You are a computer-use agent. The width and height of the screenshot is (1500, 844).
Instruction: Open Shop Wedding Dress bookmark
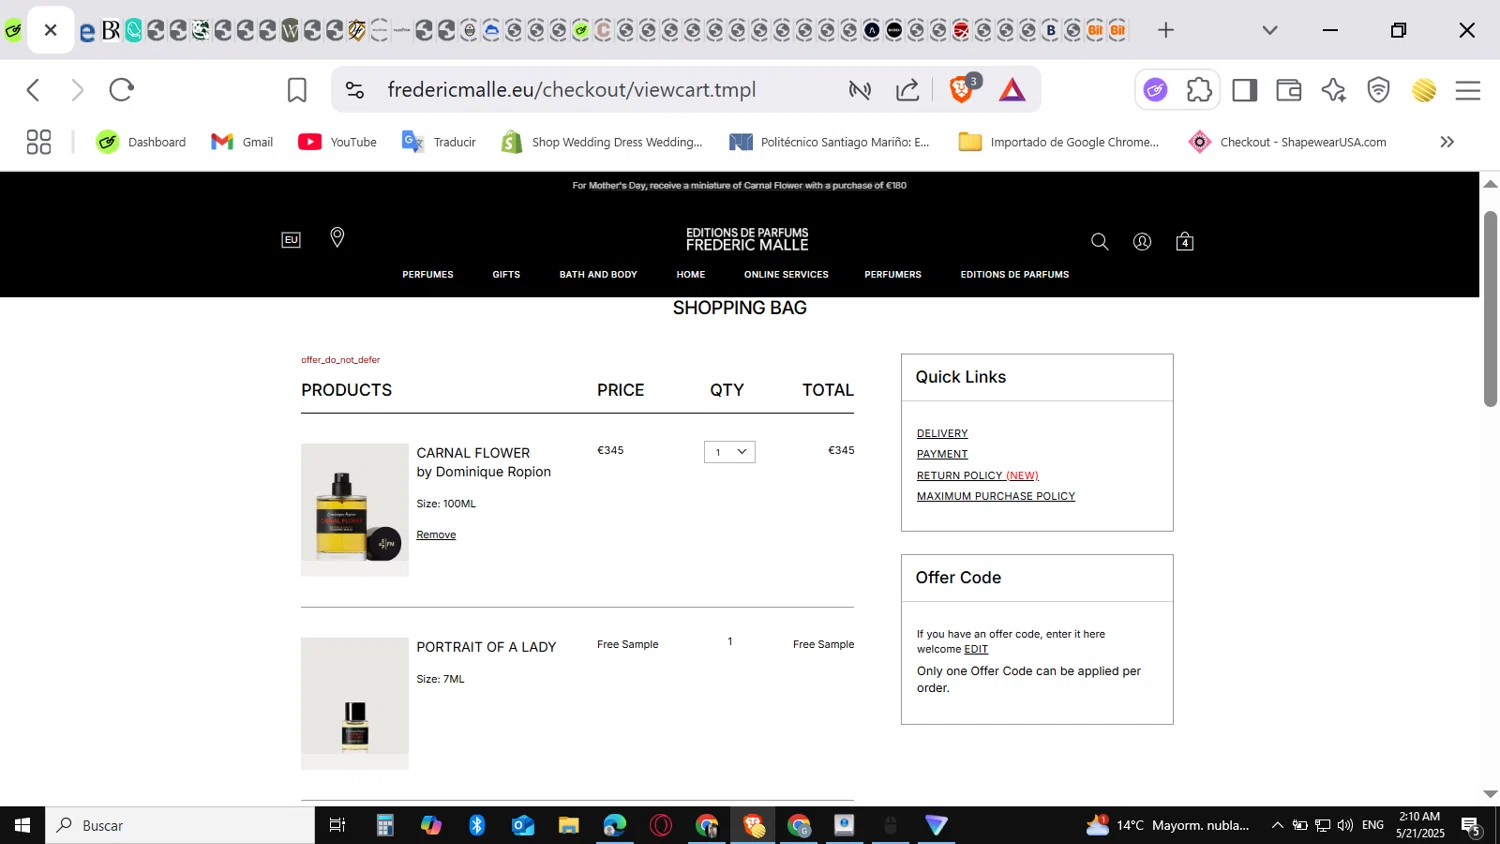coord(602,142)
